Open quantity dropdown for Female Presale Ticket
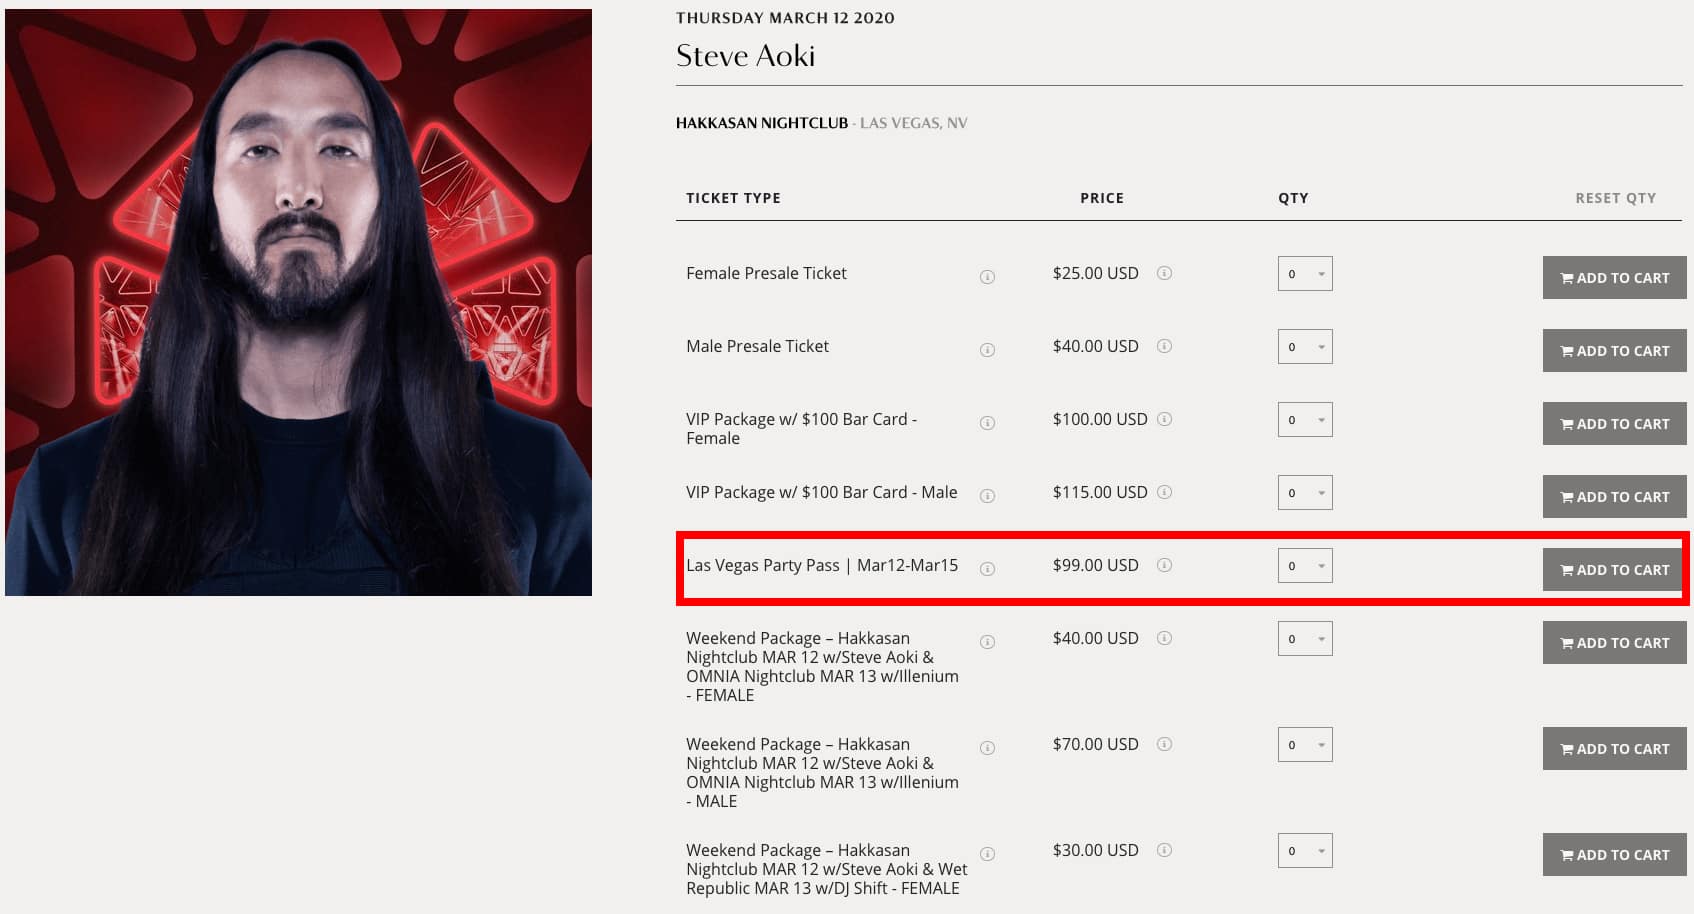Screen dimensions: 1694x914 [1305, 274]
